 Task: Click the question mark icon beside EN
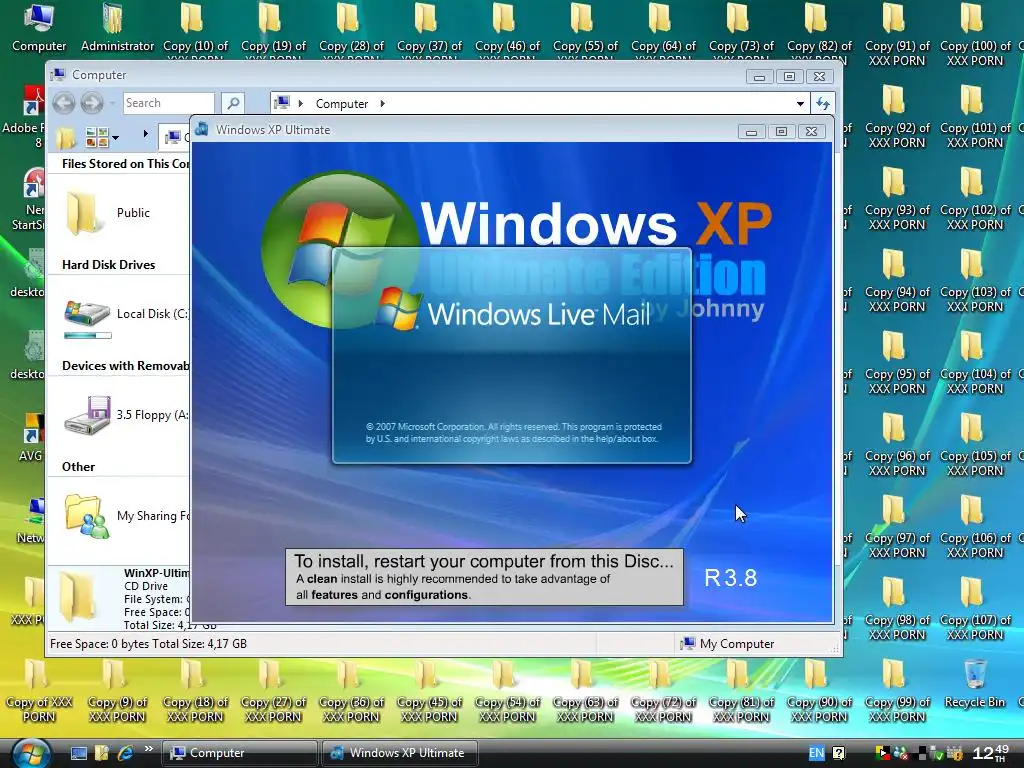(x=839, y=753)
